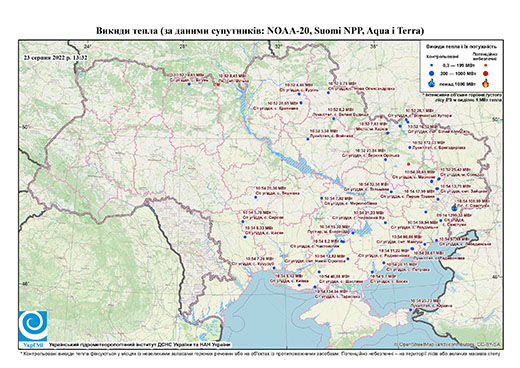Select the red marker near Kyiv reservoir north
This screenshot has width=520, height=368.
(x=218, y=85)
